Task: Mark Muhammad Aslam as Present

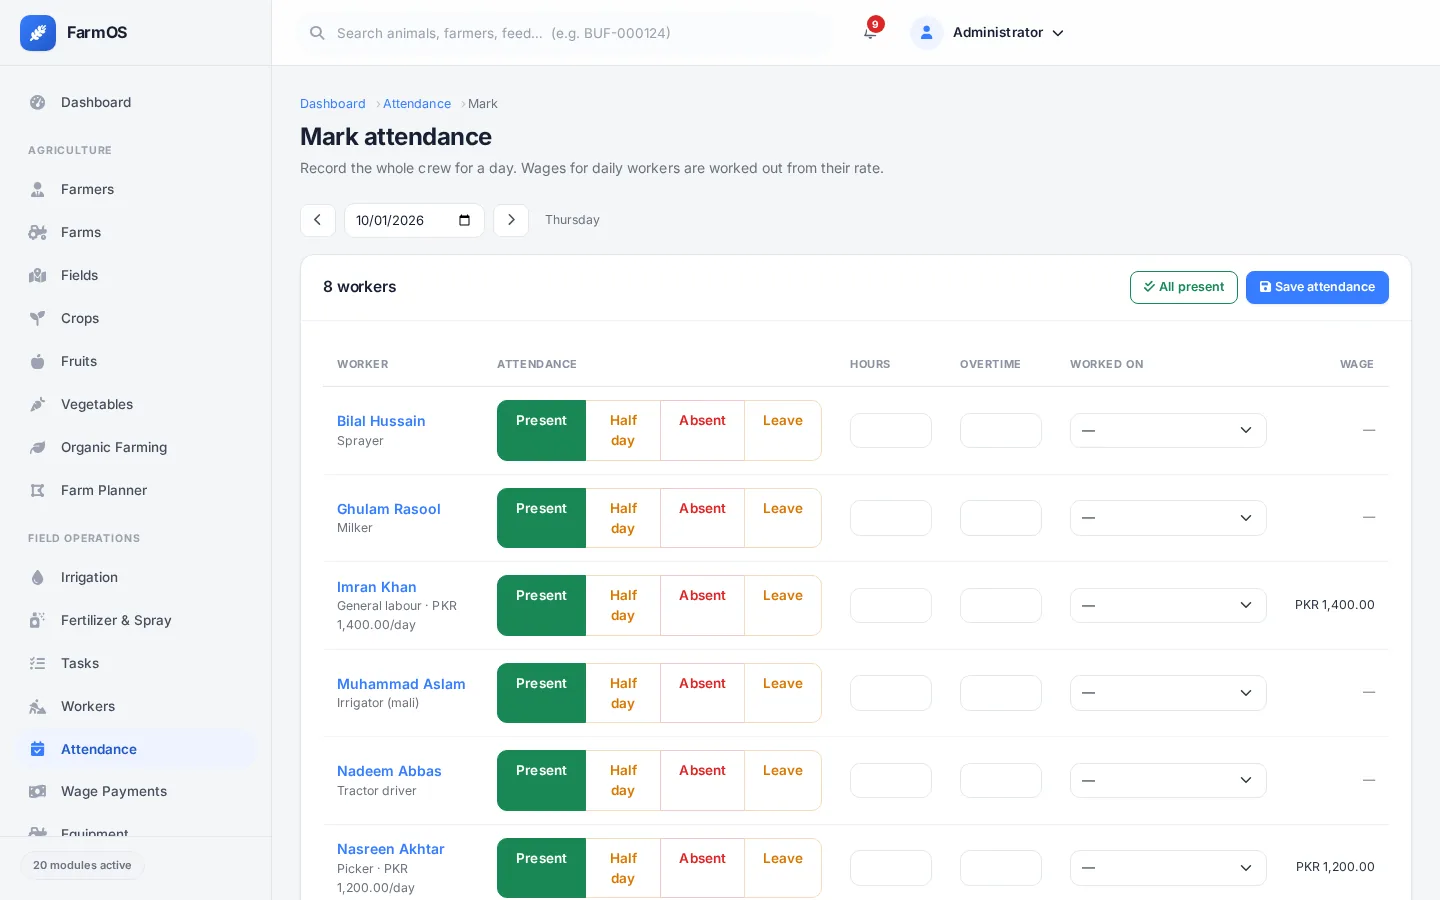Action: (x=541, y=693)
